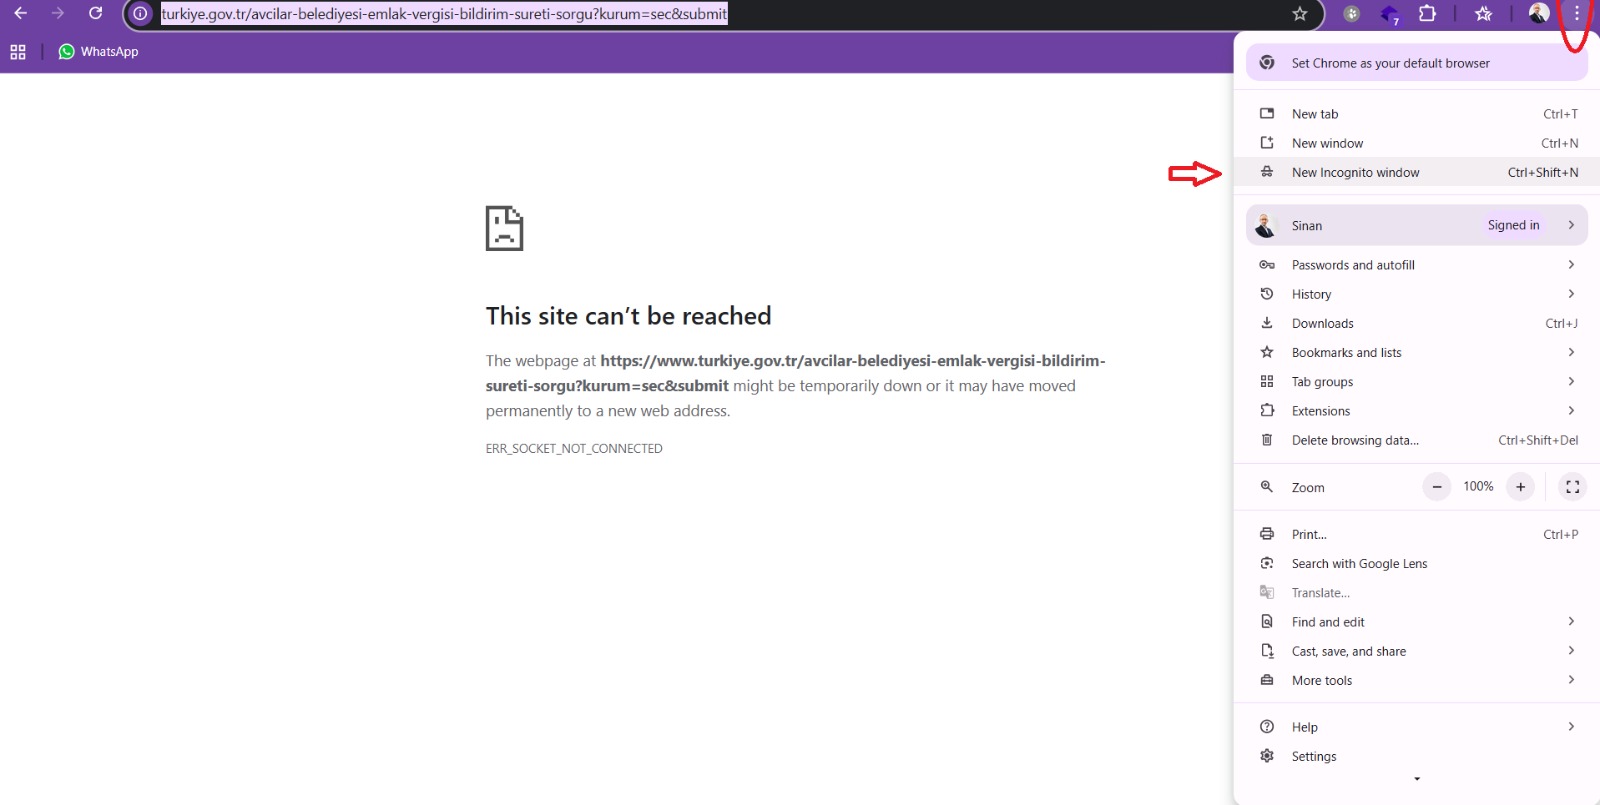Decrease zoom with minus button
Viewport: 1600px width, 805px height.
1436,487
